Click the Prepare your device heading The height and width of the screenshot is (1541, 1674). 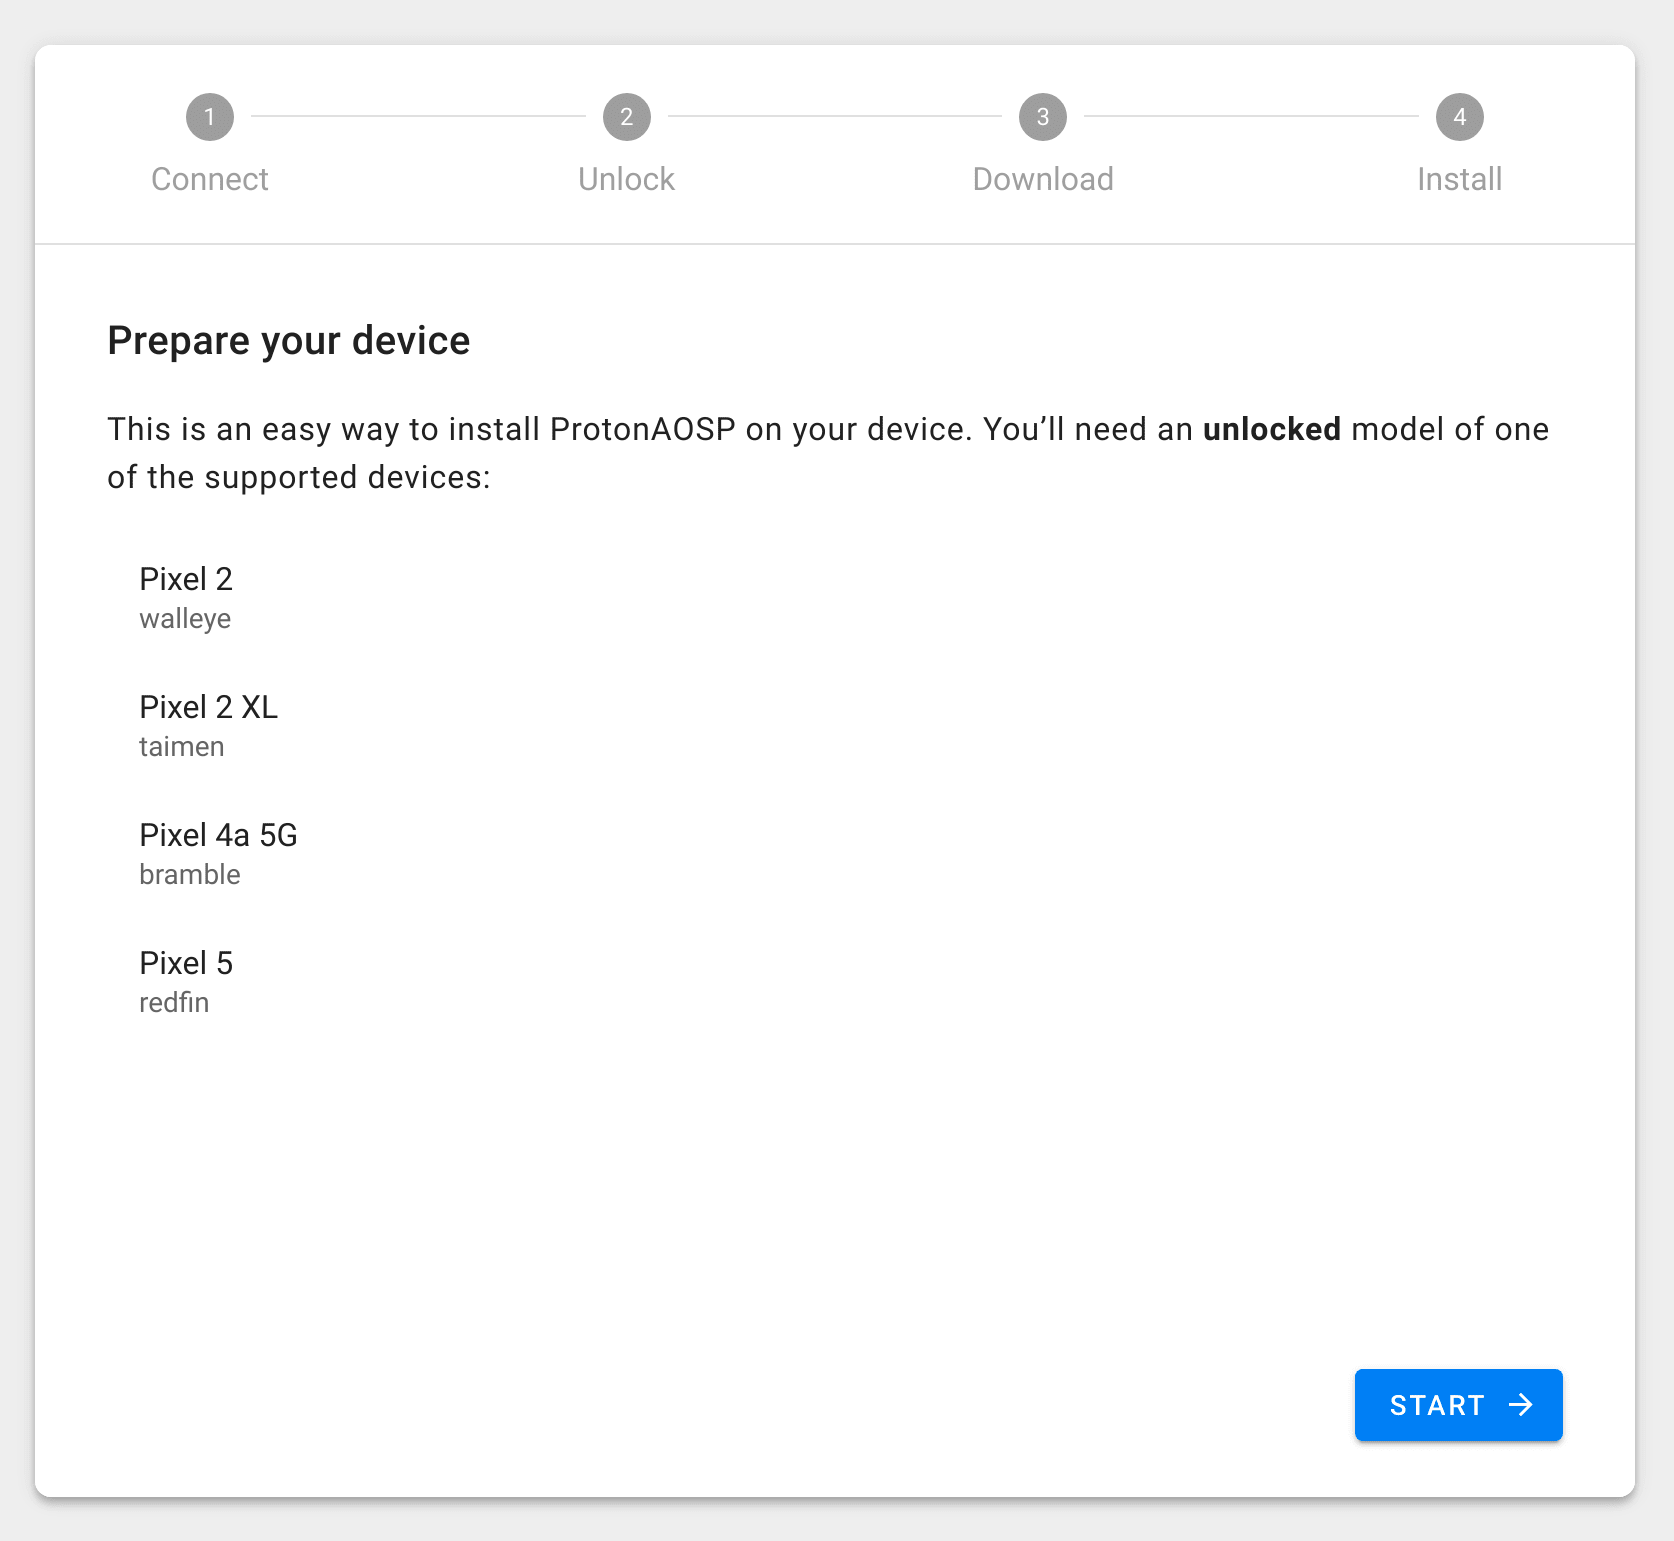(x=288, y=340)
